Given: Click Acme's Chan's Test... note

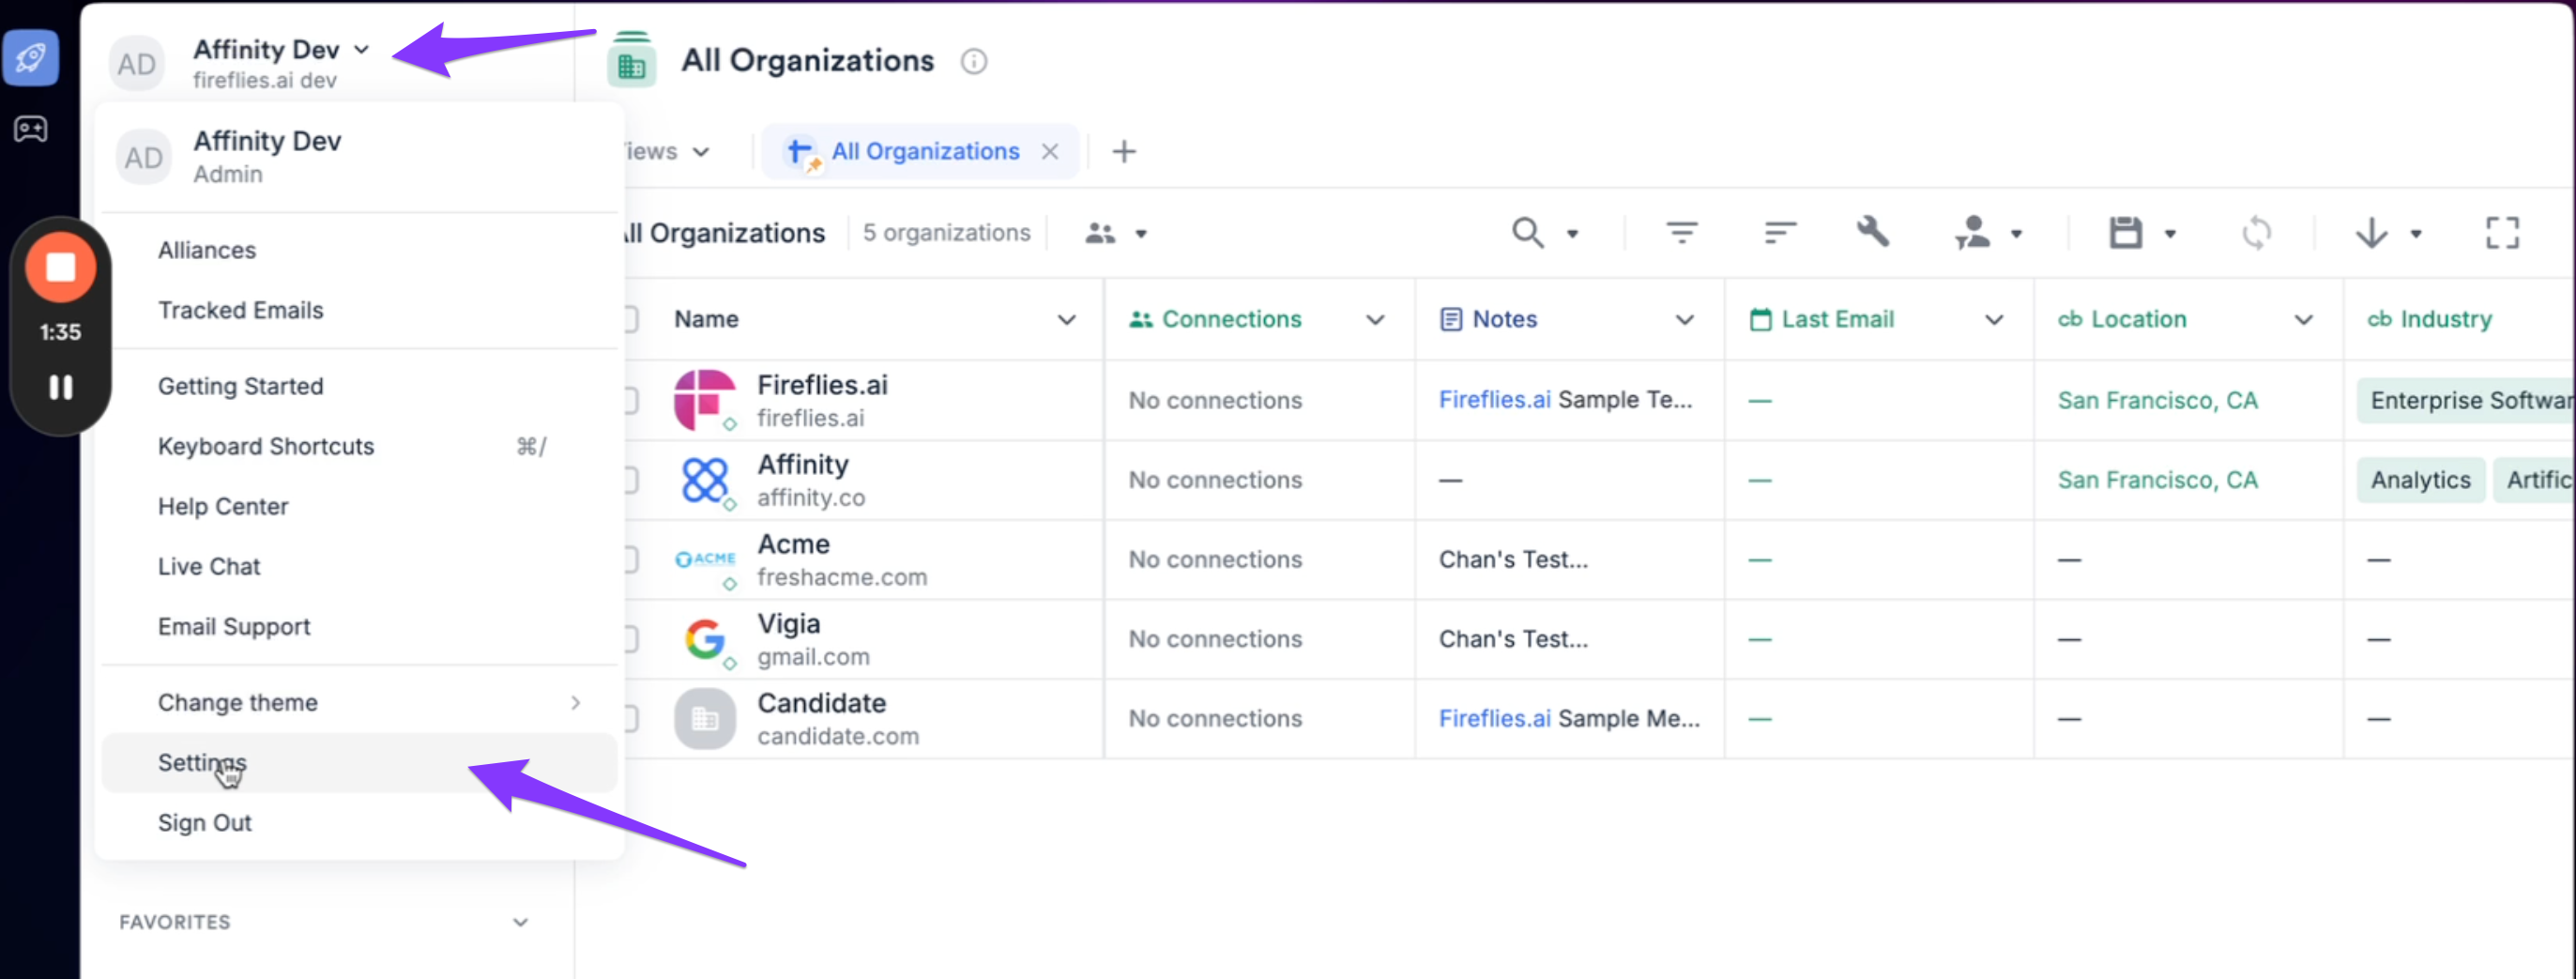Looking at the screenshot, I should 1513,559.
